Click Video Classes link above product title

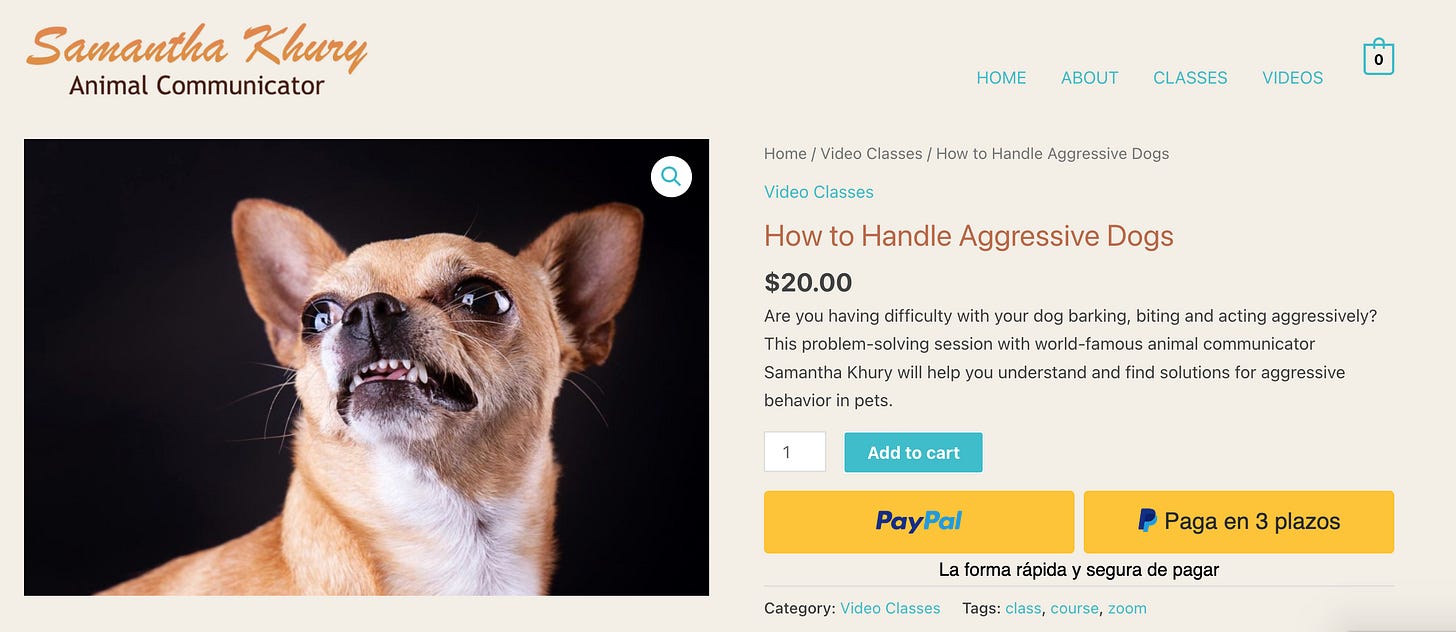point(818,192)
